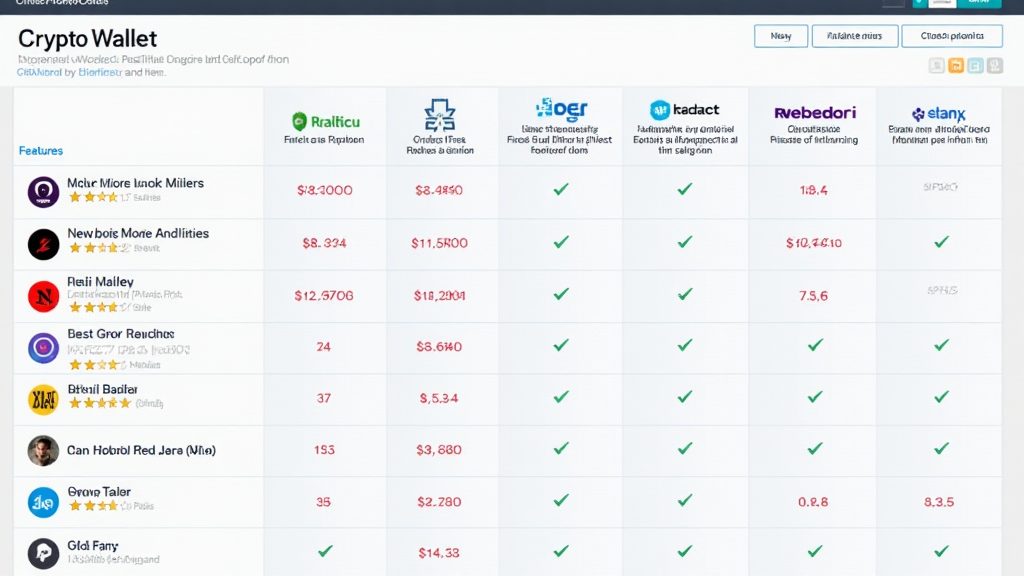The image size is (1024, 576).
Task: Click the kadact checkmark in Reiii Malley row
Action: click(684, 295)
